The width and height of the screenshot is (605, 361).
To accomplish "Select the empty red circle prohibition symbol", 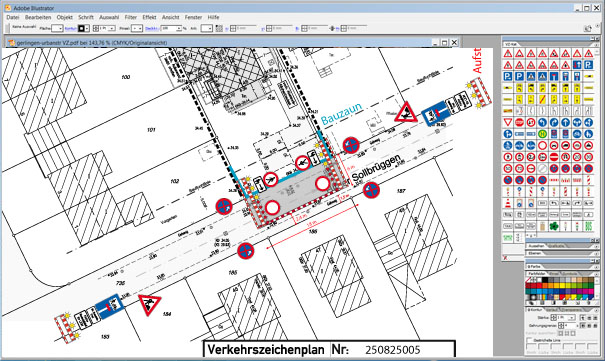I will tap(542, 145).
